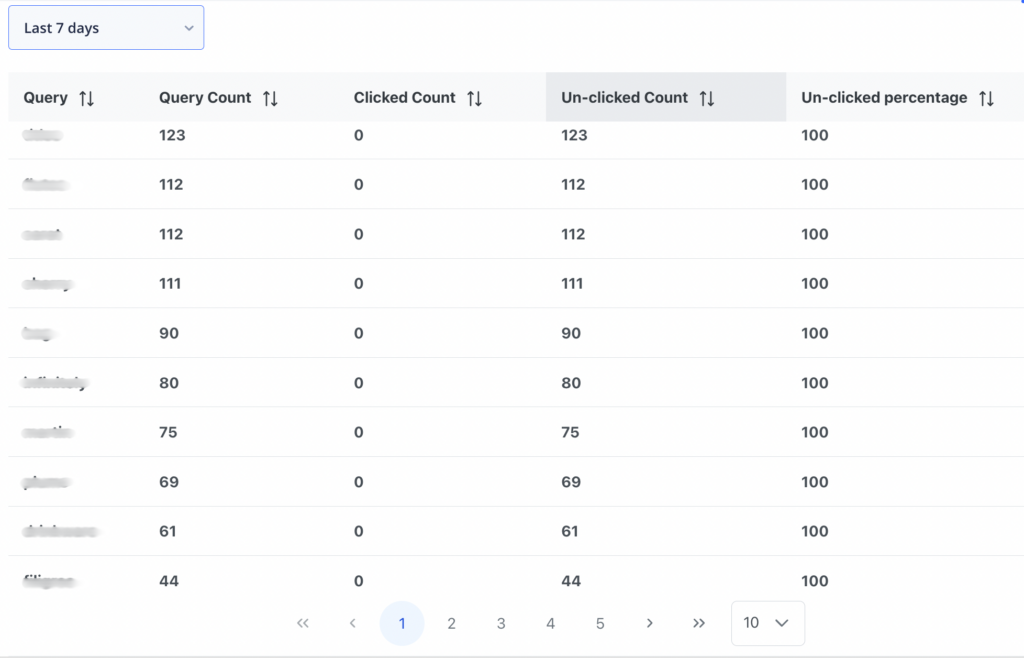
Task: Navigate to page 4
Action: click(550, 623)
